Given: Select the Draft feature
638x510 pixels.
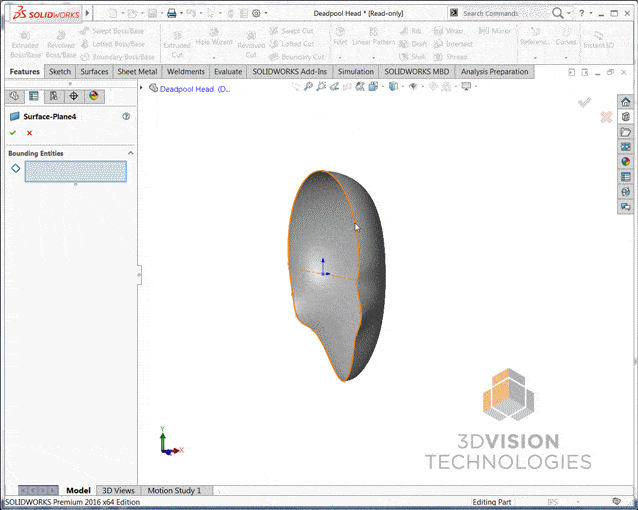Looking at the screenshot, I should (413, 44).
